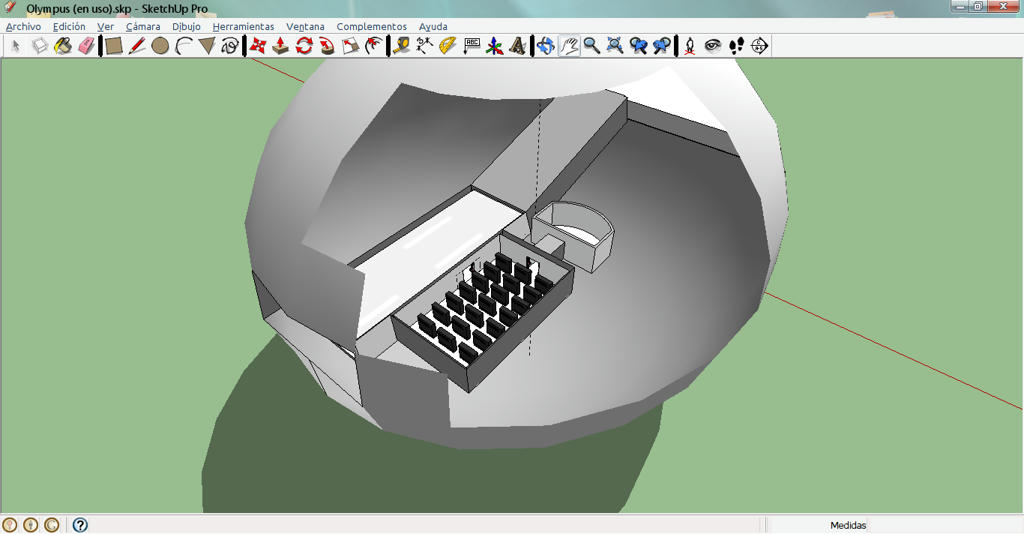Select the Rectangle drawing tool
1024x534 pixels.
[114, 46]
